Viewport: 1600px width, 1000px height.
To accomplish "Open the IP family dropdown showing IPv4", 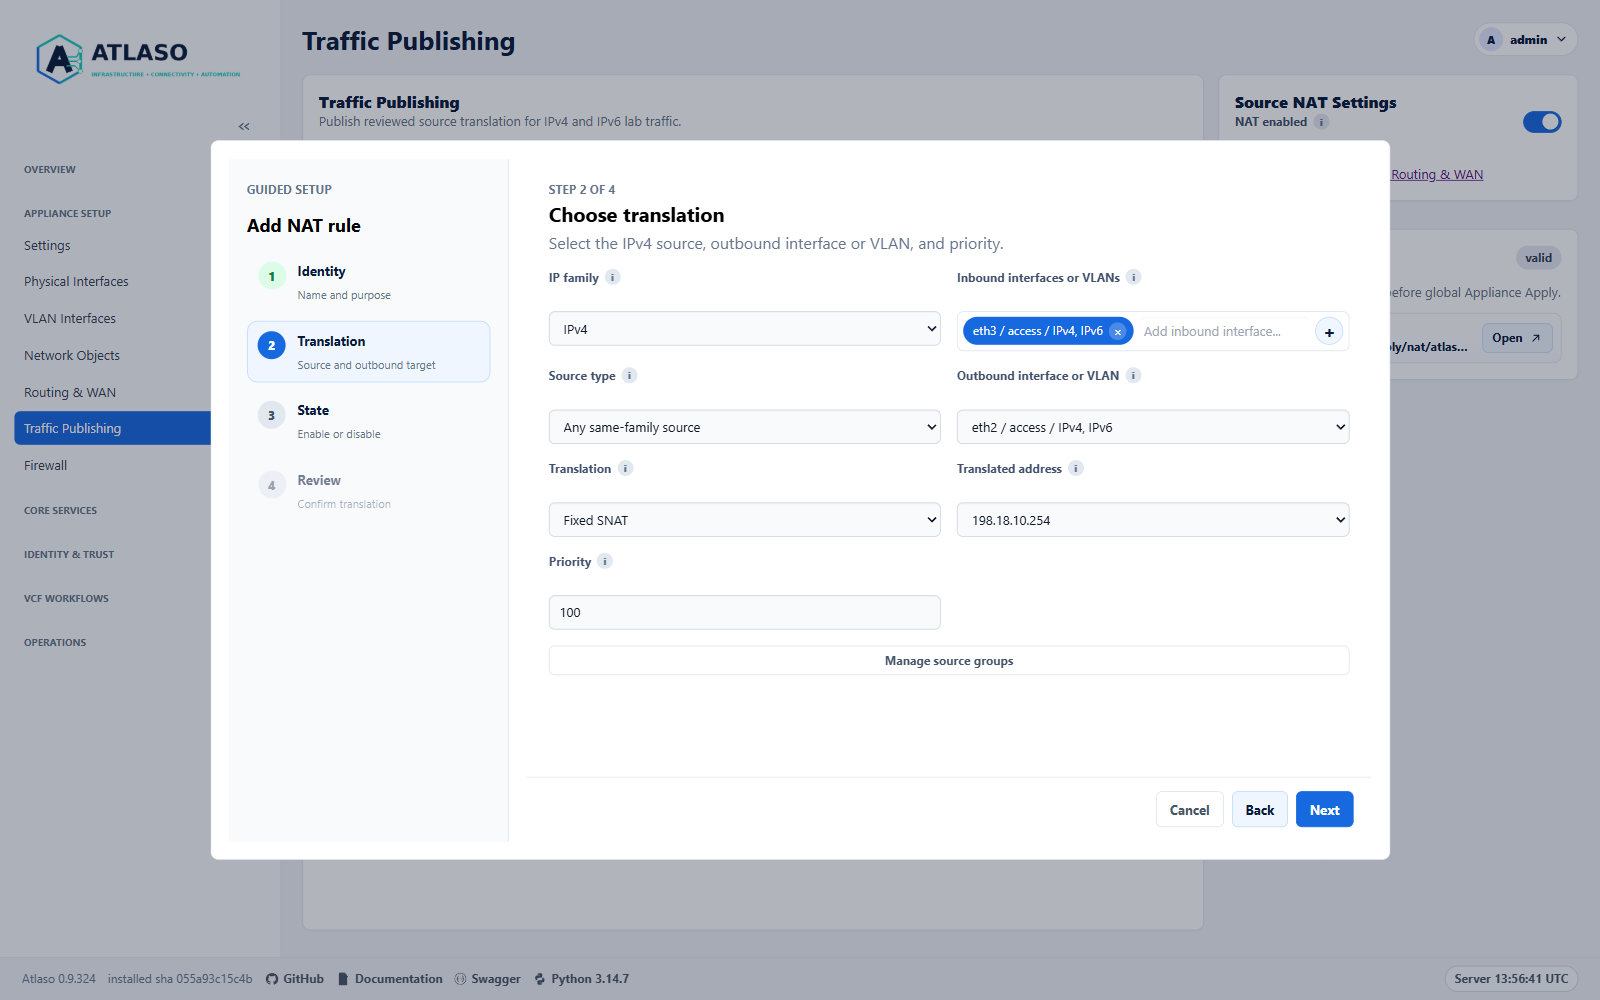I will click(x=745, y=329).
